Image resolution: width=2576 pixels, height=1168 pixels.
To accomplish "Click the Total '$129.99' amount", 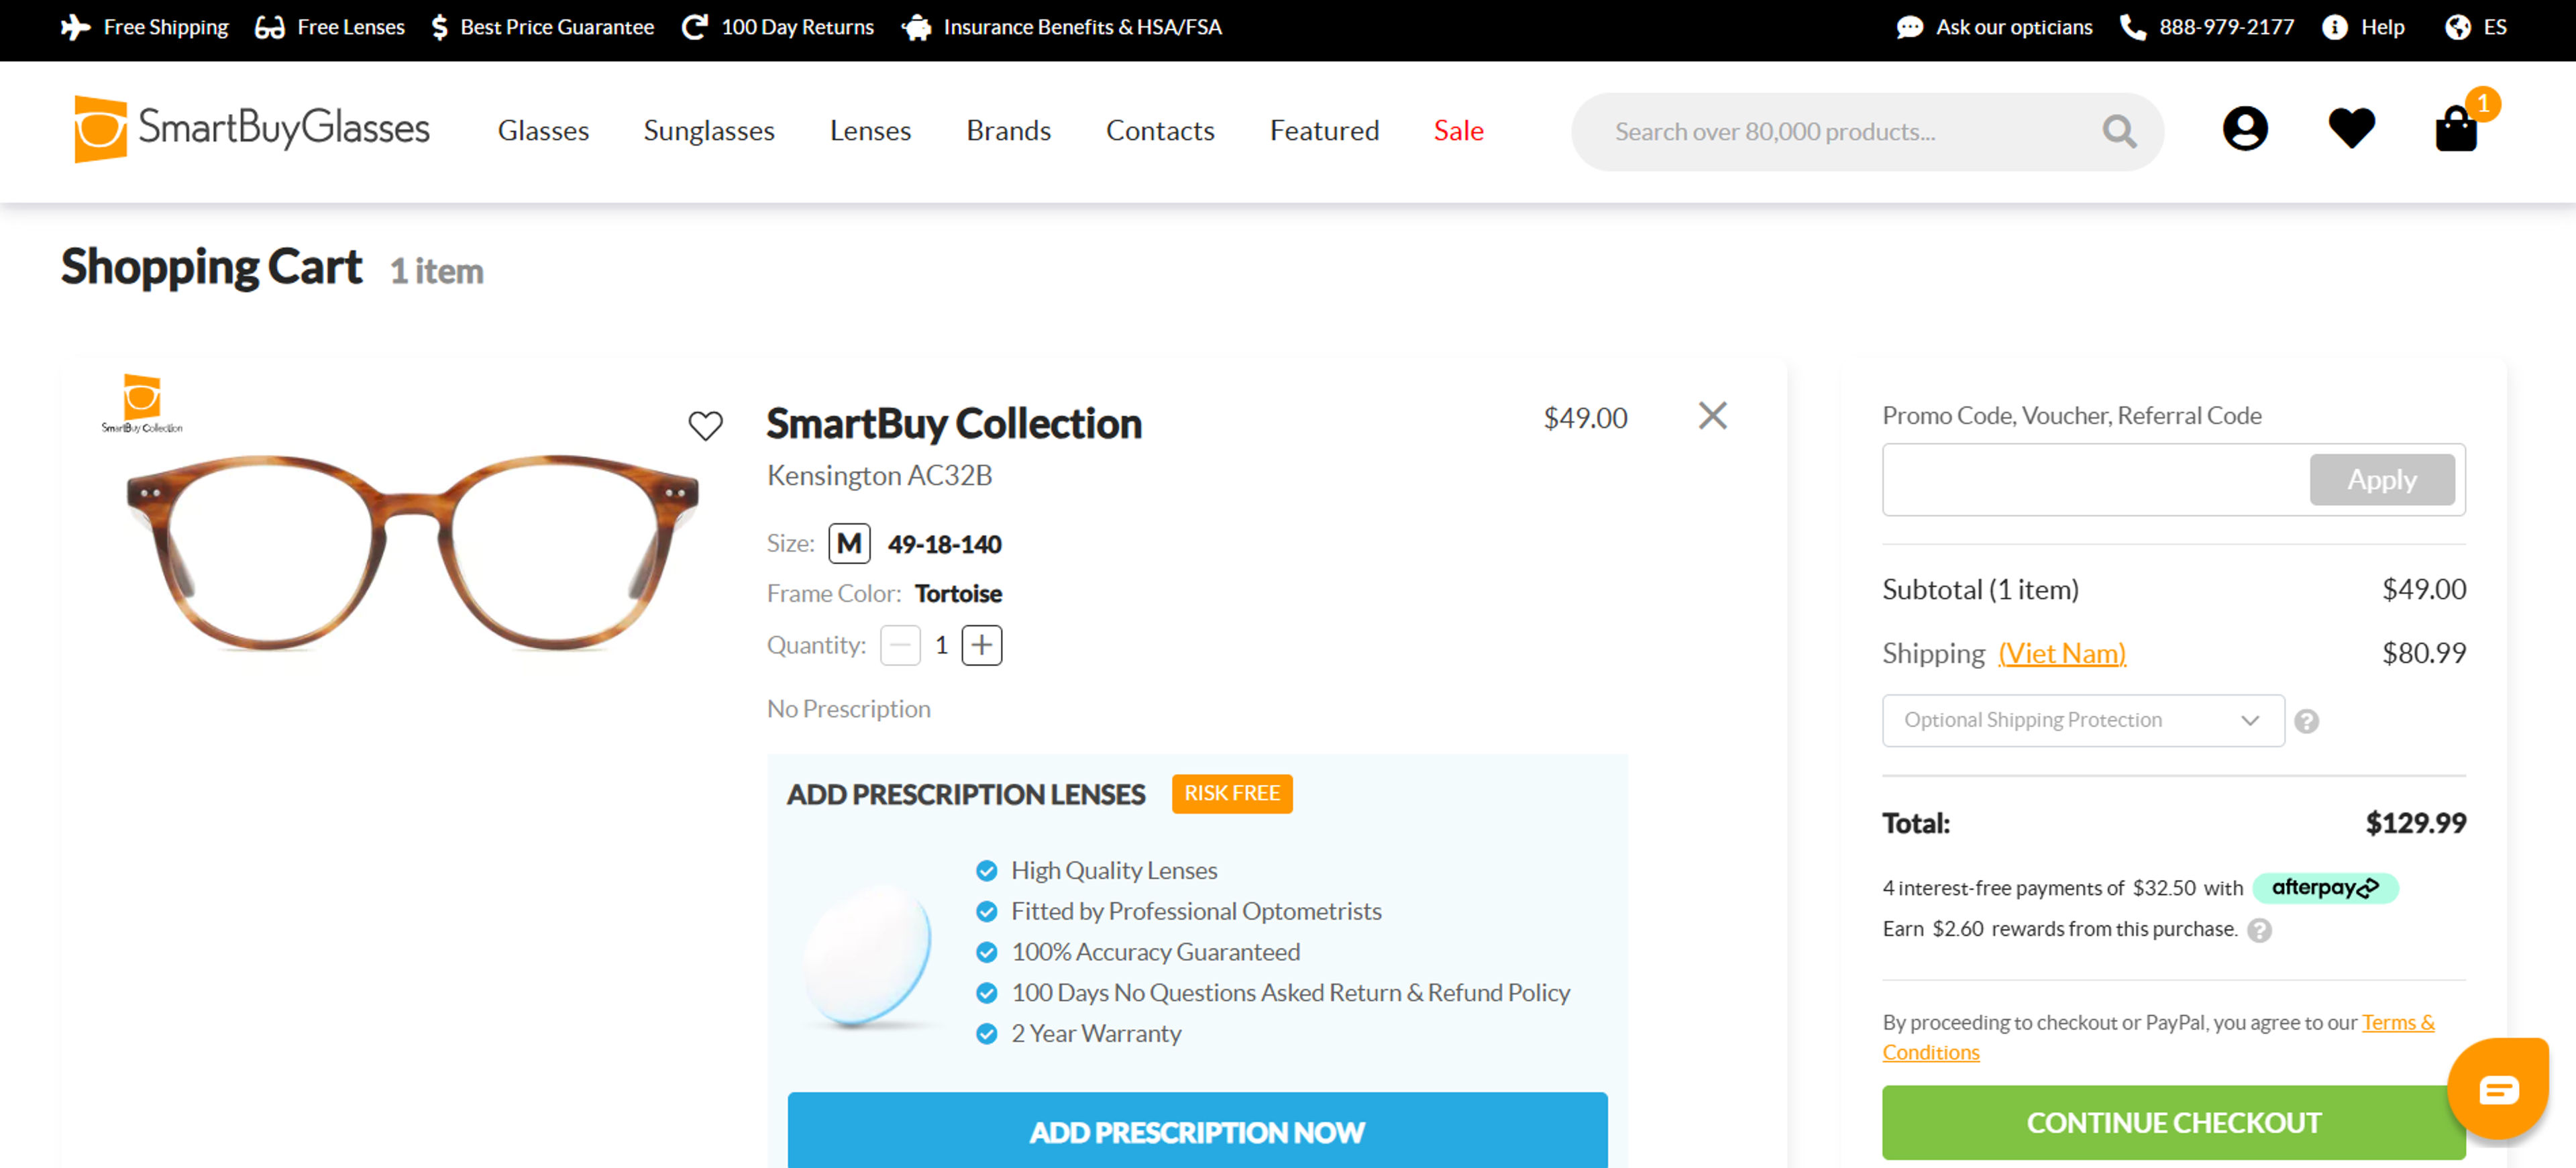I will click(2415, 823).
